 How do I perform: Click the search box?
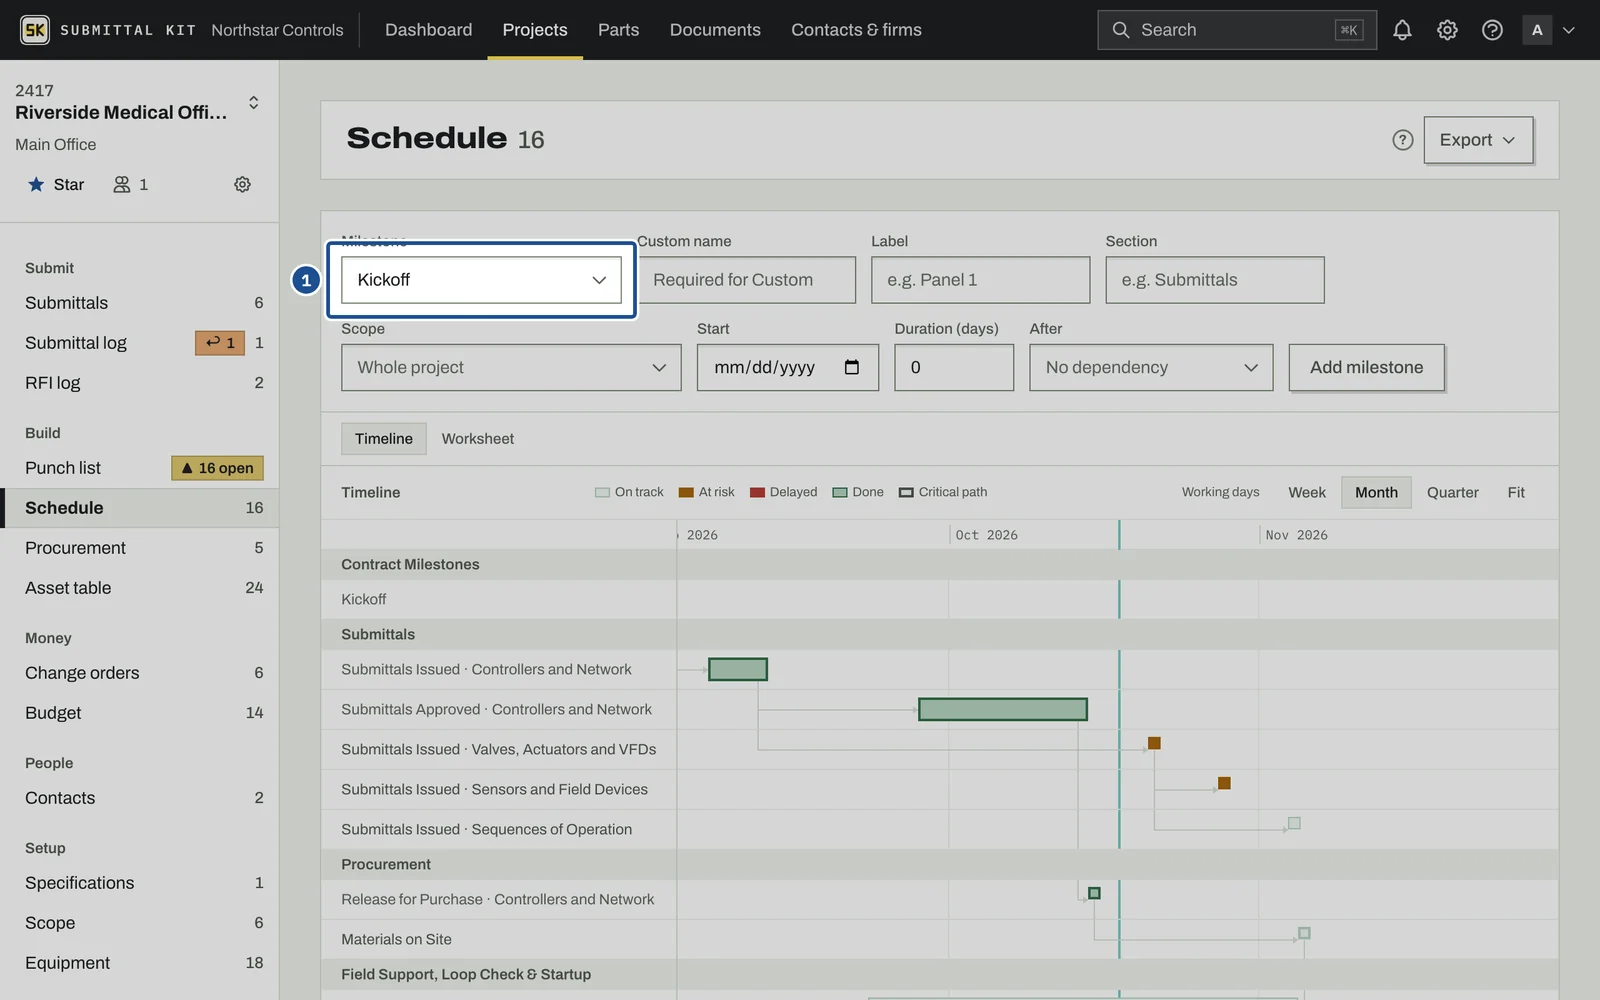click(x=1237, y=30)
